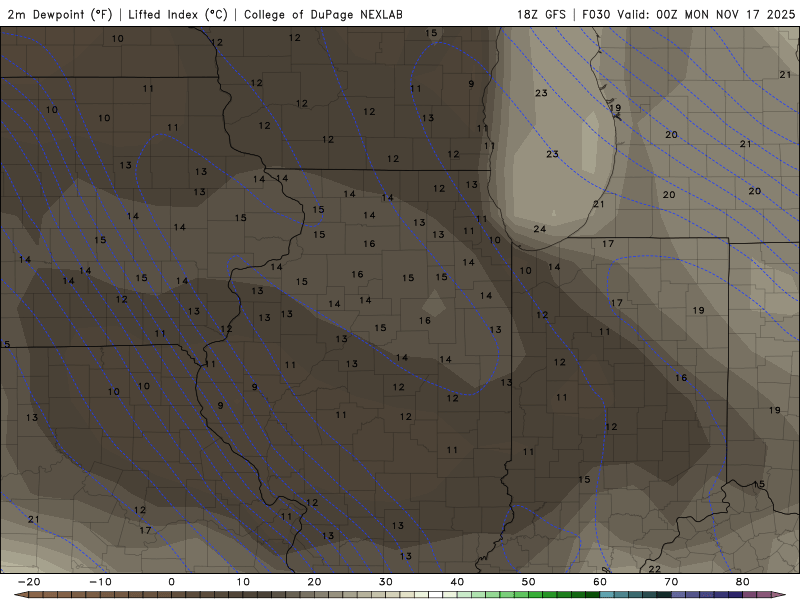Click the "College of DuPage NEXLAB" label

click(323, 15)
